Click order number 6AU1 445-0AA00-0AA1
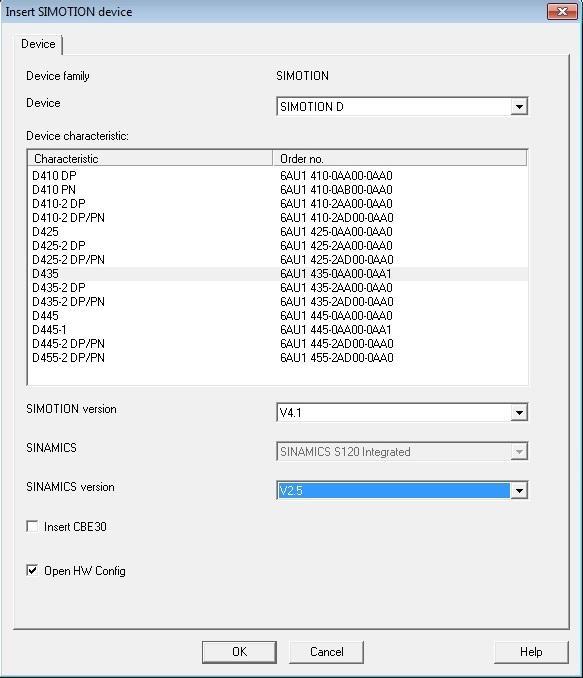Viewport: 583px width, 678px height. click(336, 330)
